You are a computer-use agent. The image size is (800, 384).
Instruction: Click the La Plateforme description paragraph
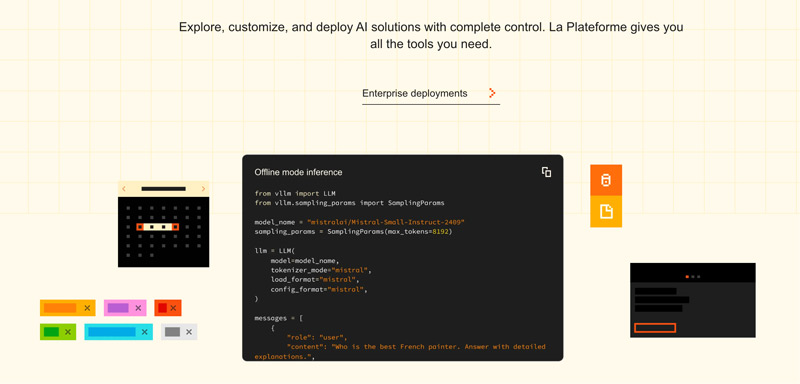tap(431, 36)
